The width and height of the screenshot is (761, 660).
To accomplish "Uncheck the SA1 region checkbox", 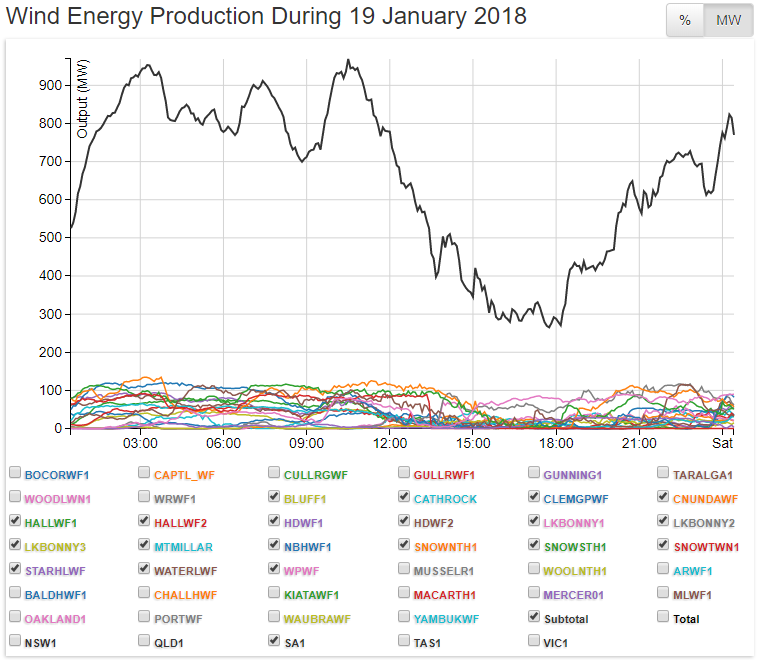I will 275,641.
